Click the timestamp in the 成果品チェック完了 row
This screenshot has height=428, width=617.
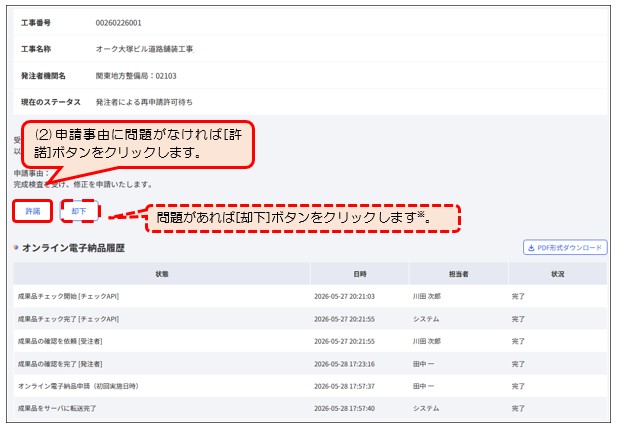pos(344,319)
